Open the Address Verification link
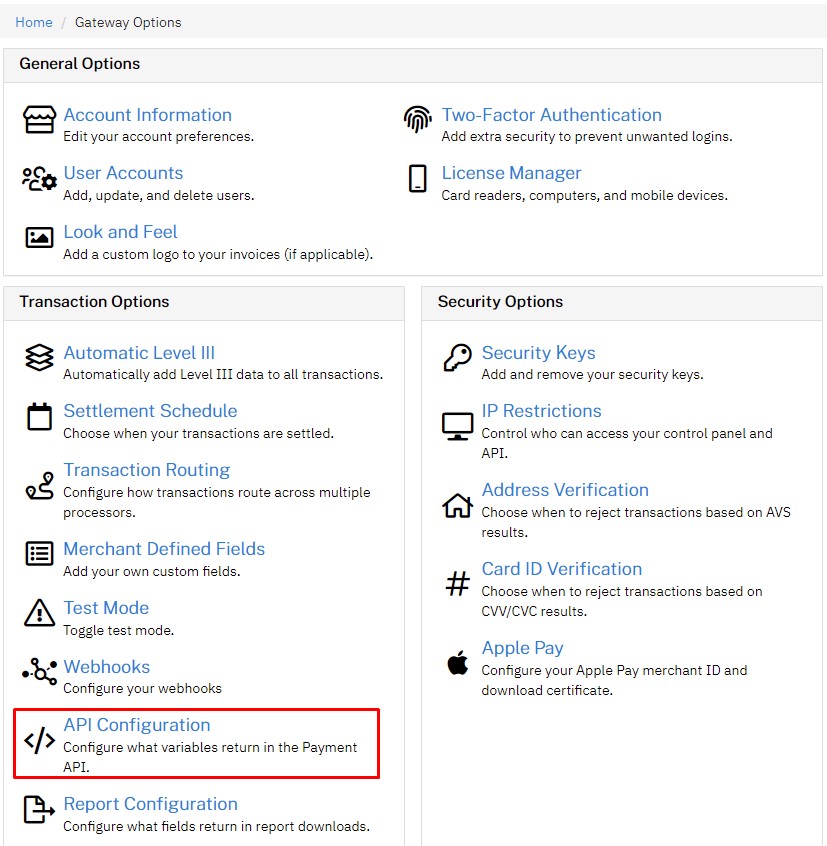827x846 pixels. (x=565, y=490)
